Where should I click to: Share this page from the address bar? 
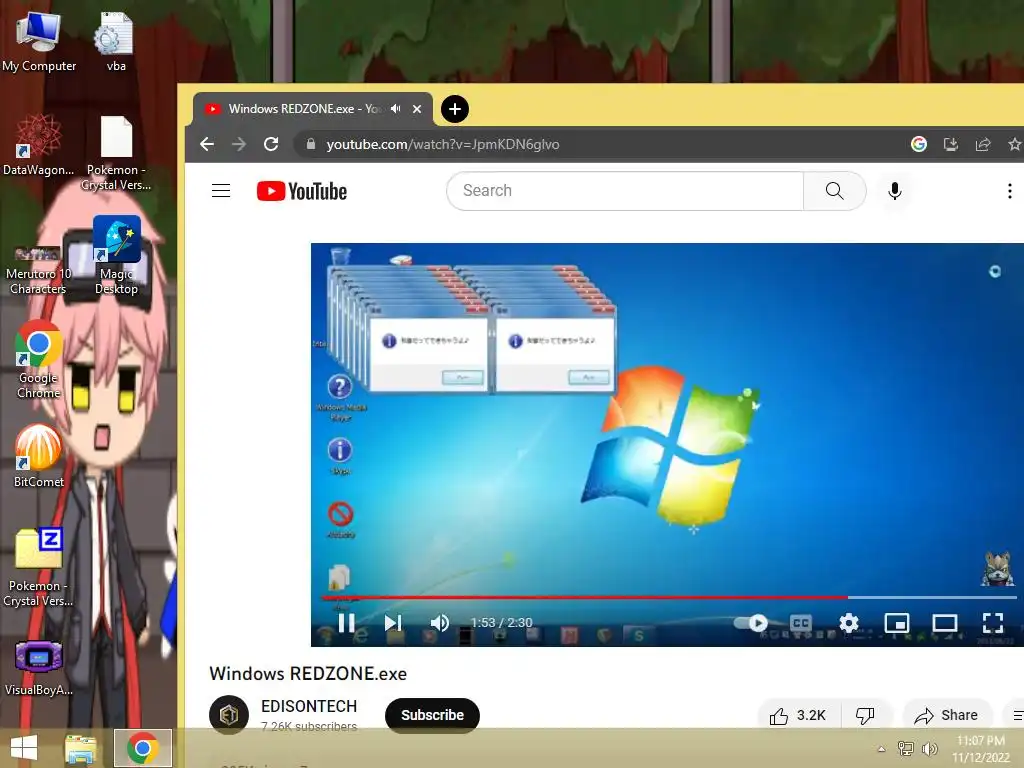(983, 144)
